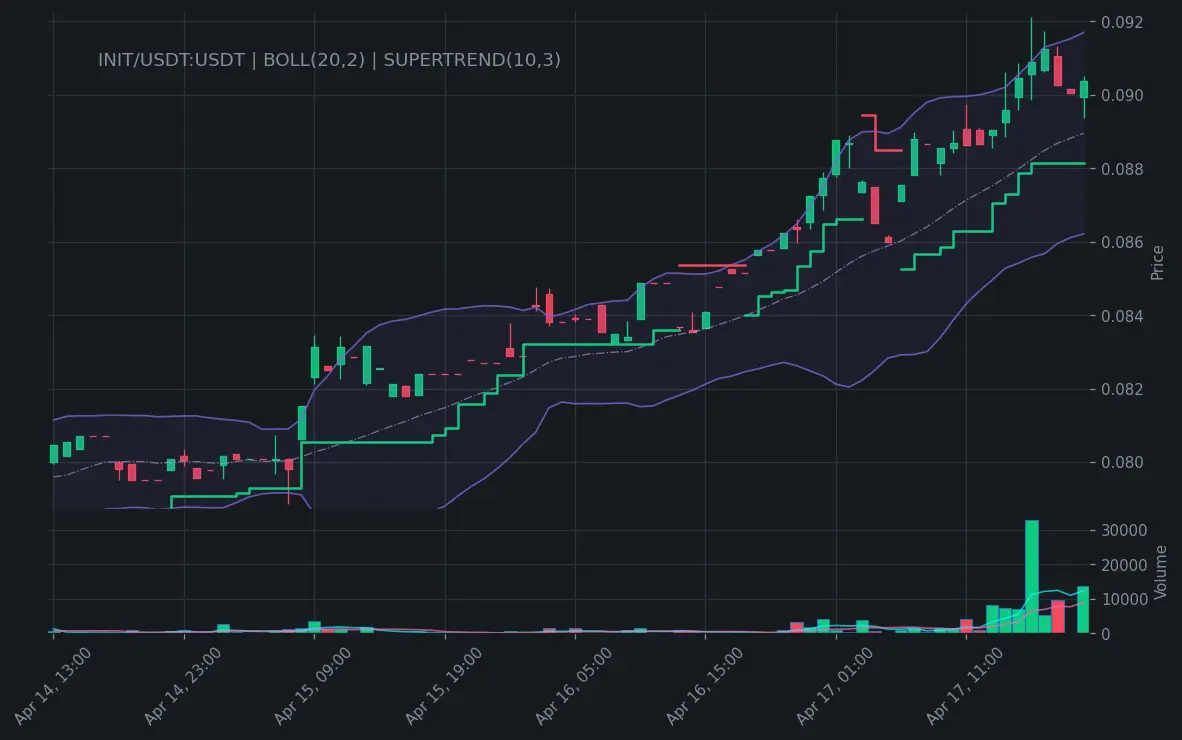Click the Price axis title
This screenshot has width=1182, height=740.
pyautogui.click(x=1157, y=263)
